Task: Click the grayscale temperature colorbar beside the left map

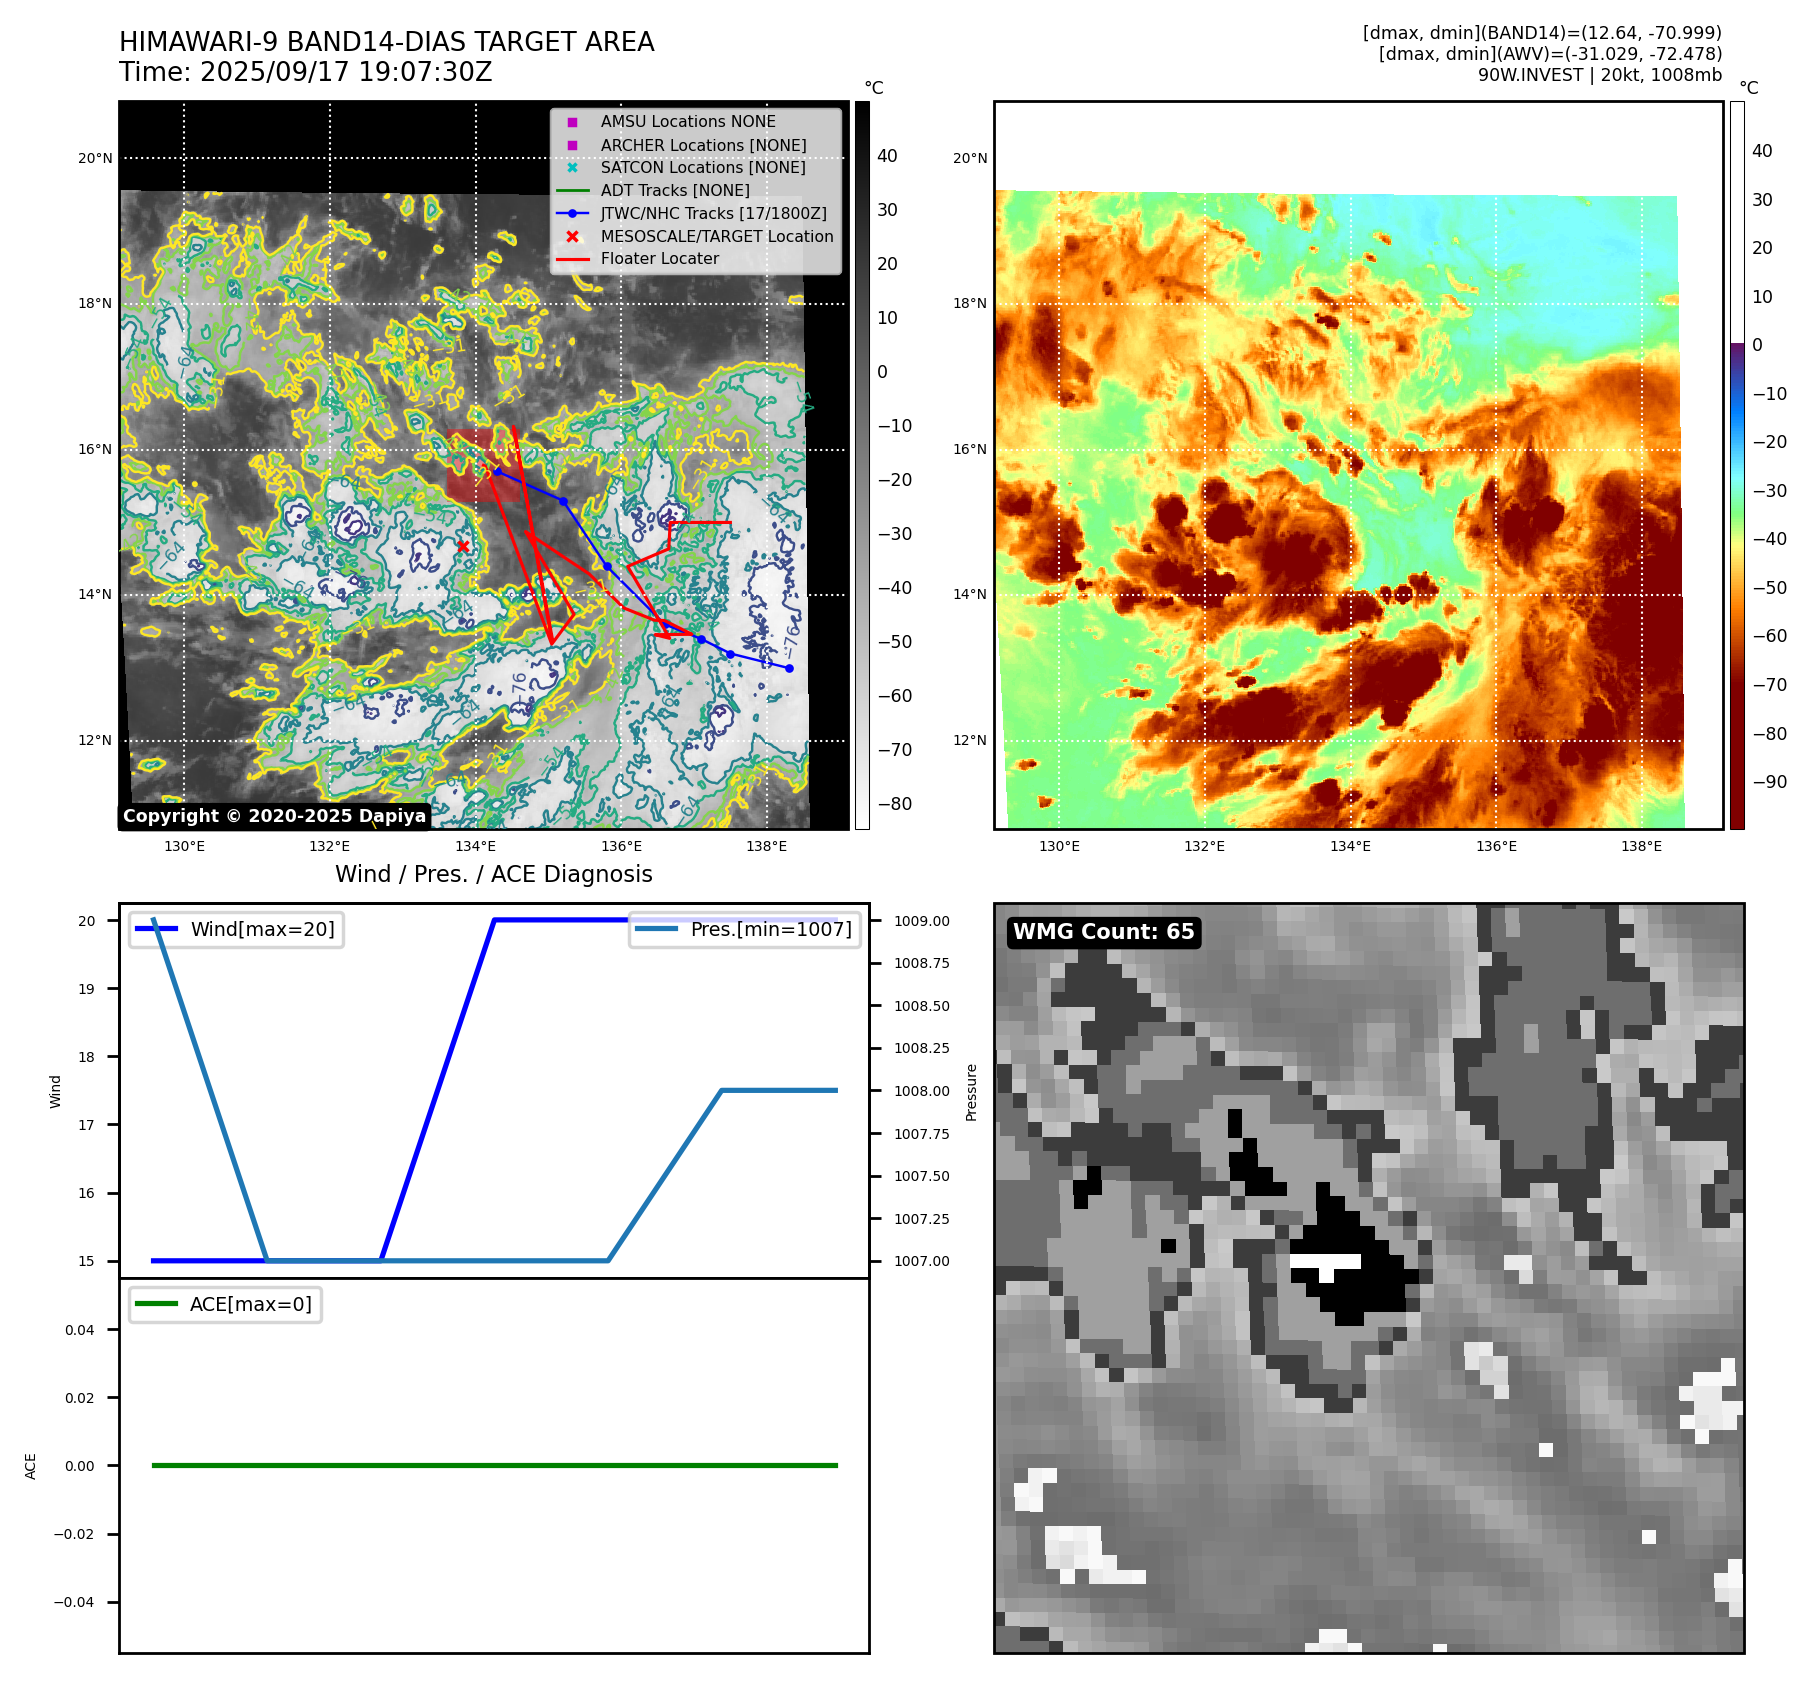Action: (862, 465)
